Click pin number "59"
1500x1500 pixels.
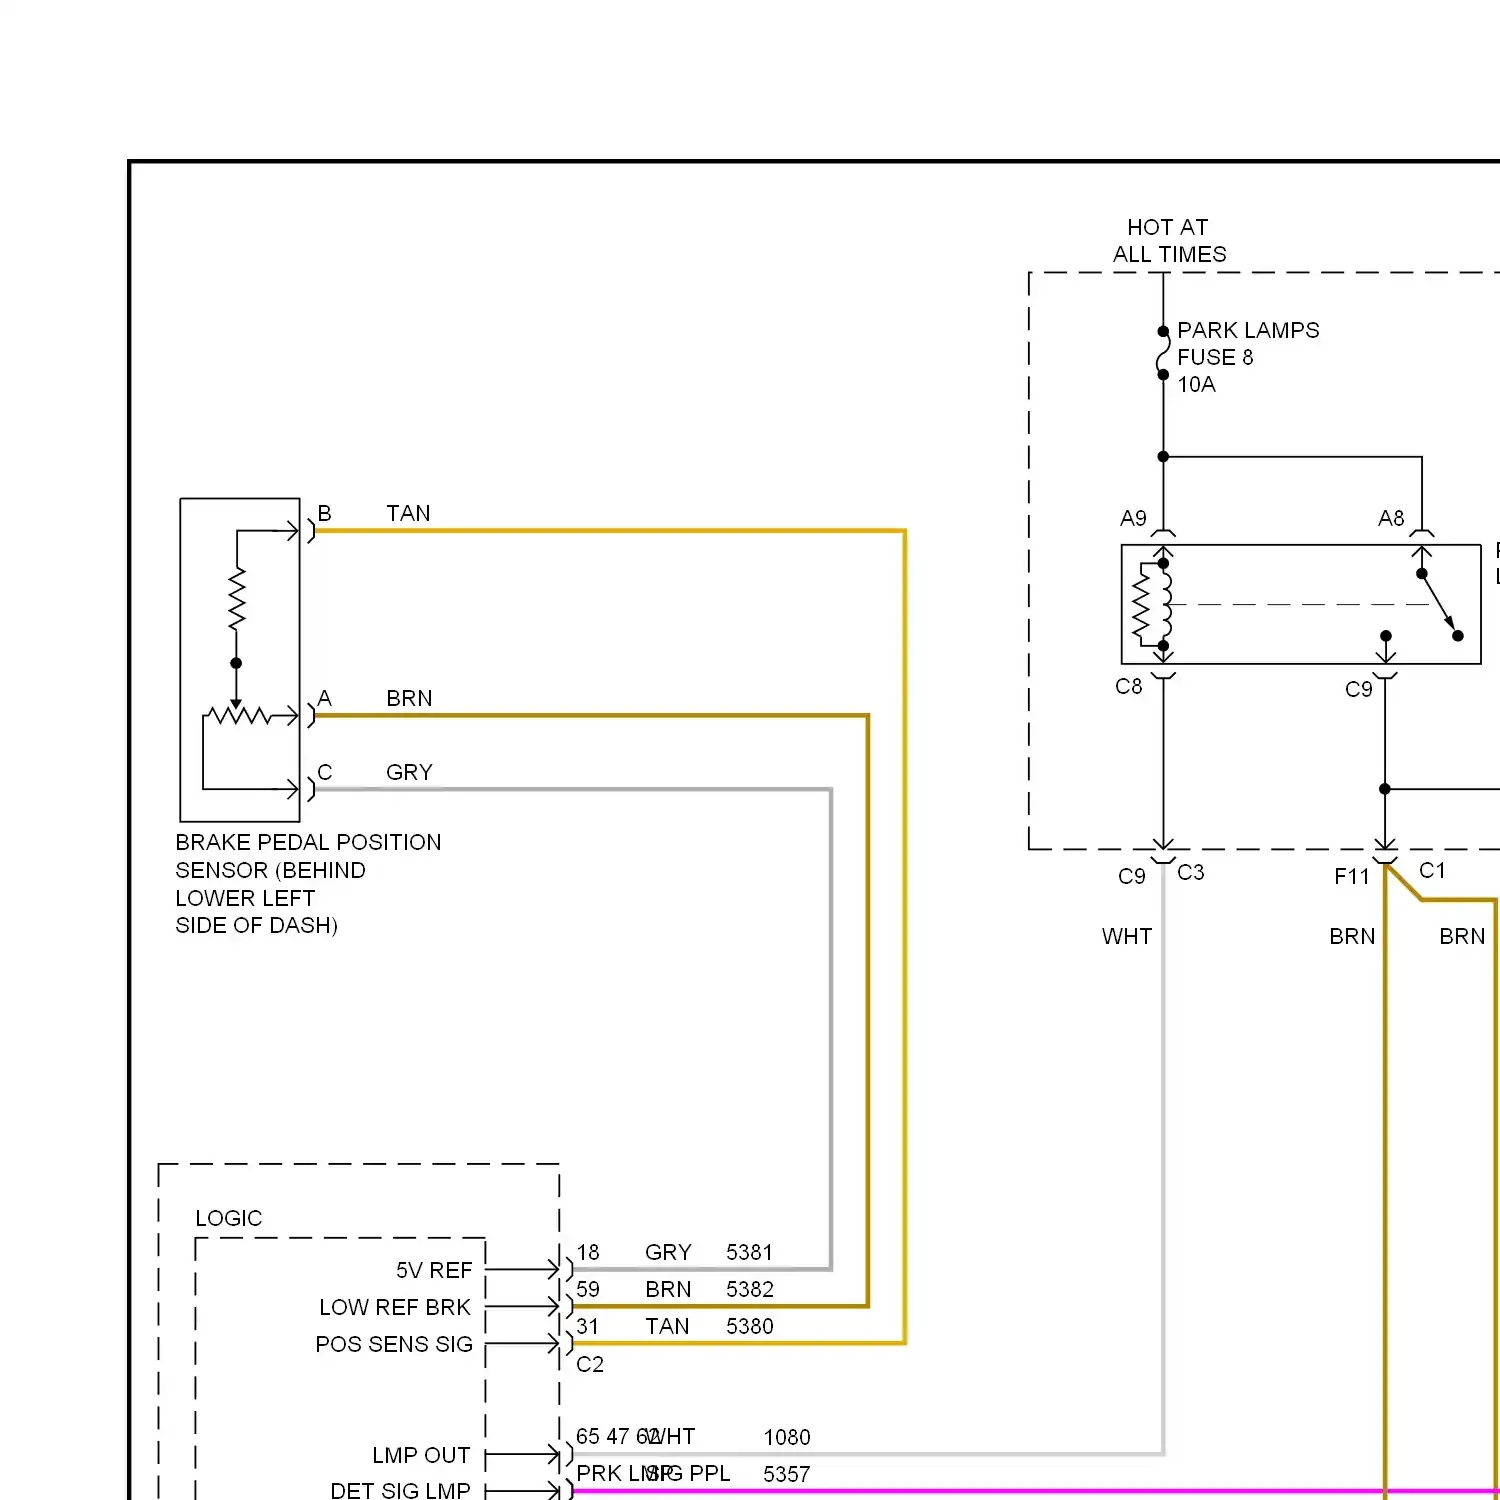(x=588, y=1289)
